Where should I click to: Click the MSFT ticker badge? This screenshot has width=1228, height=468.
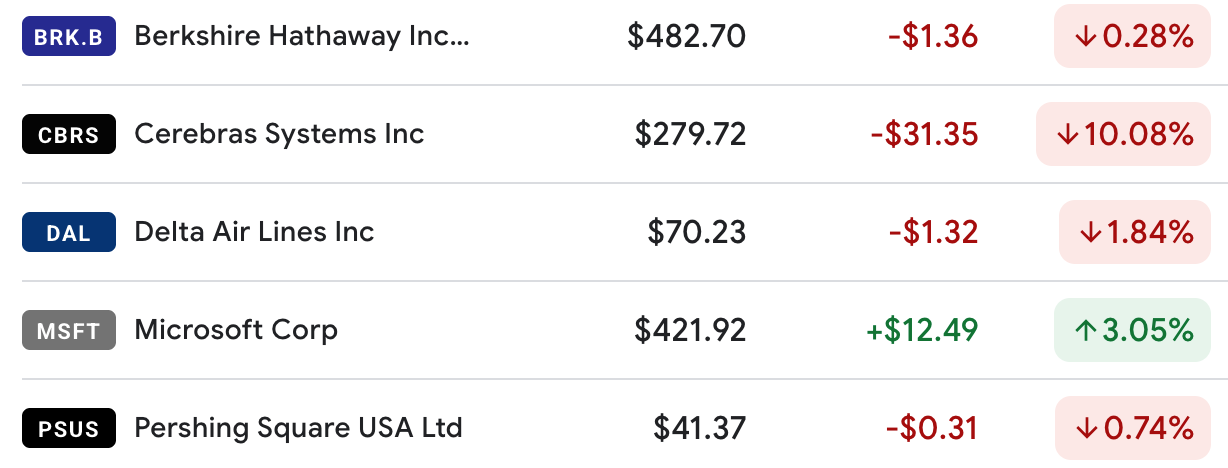point(69,331)
